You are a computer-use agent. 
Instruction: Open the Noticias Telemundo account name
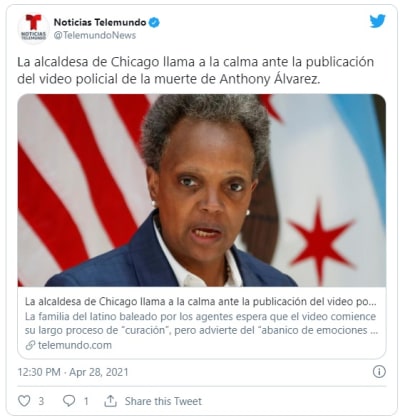(100, 23)
